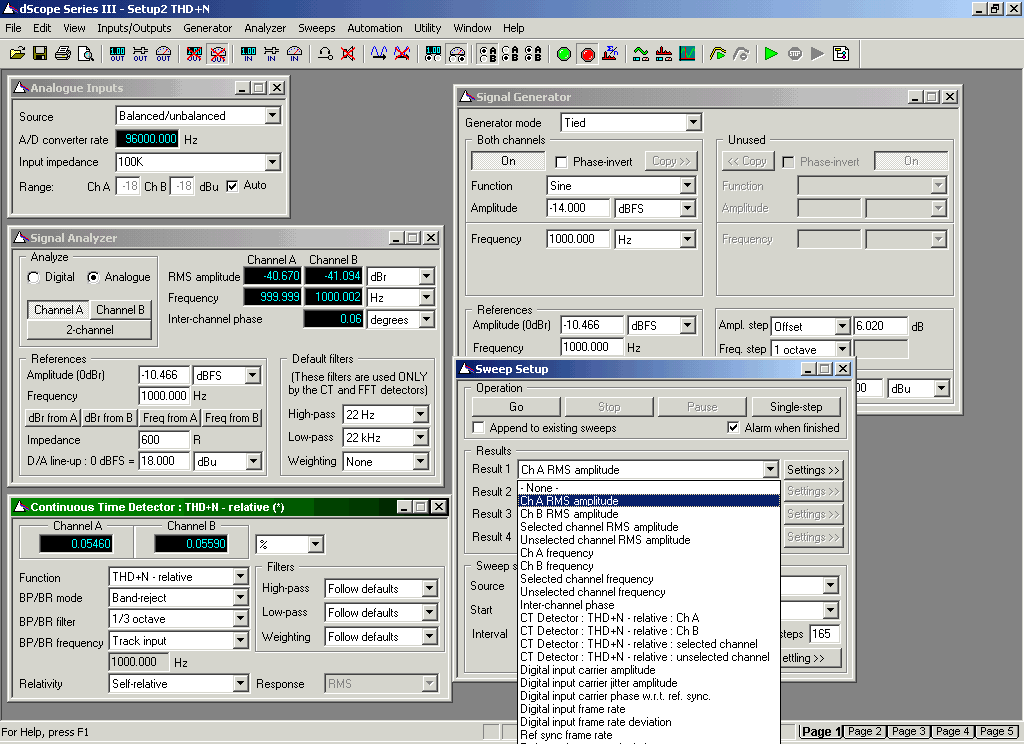Click the yellow sweep curve icon
The image size is (1024, 744).
[x=718, y=54]
